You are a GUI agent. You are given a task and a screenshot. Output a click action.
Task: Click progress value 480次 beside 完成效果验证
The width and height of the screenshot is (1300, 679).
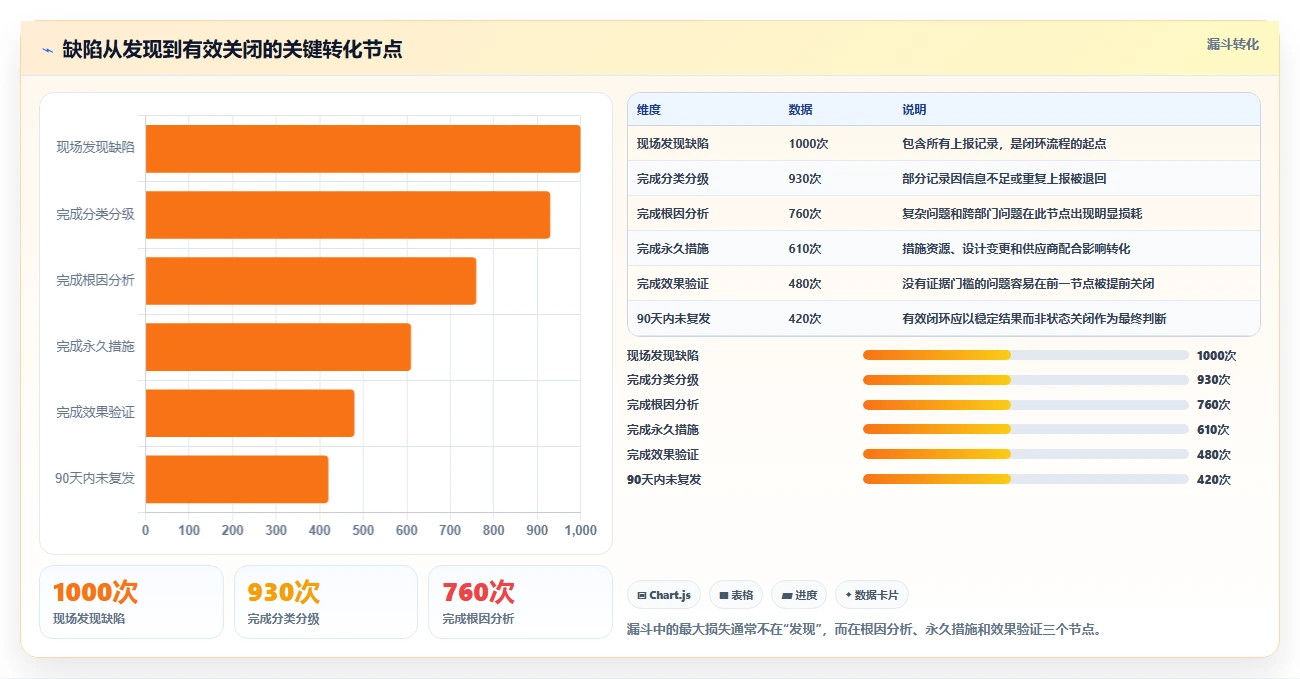pyautogui.click(x=1213, y=455)
